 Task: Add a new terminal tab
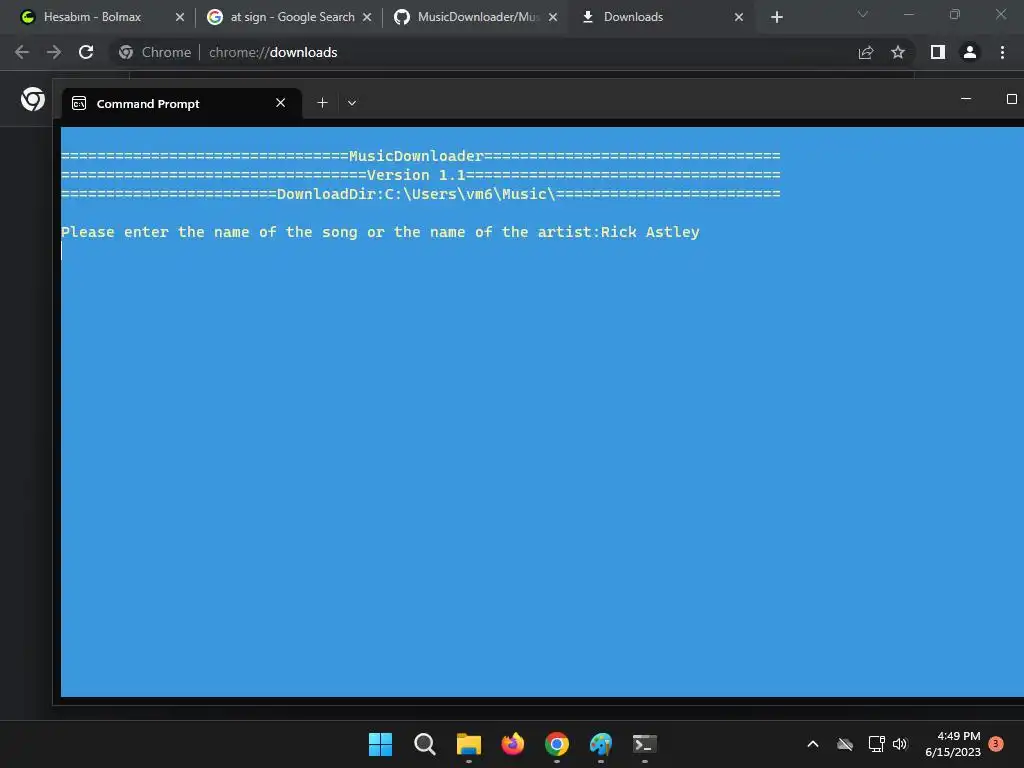pos(322,103)
